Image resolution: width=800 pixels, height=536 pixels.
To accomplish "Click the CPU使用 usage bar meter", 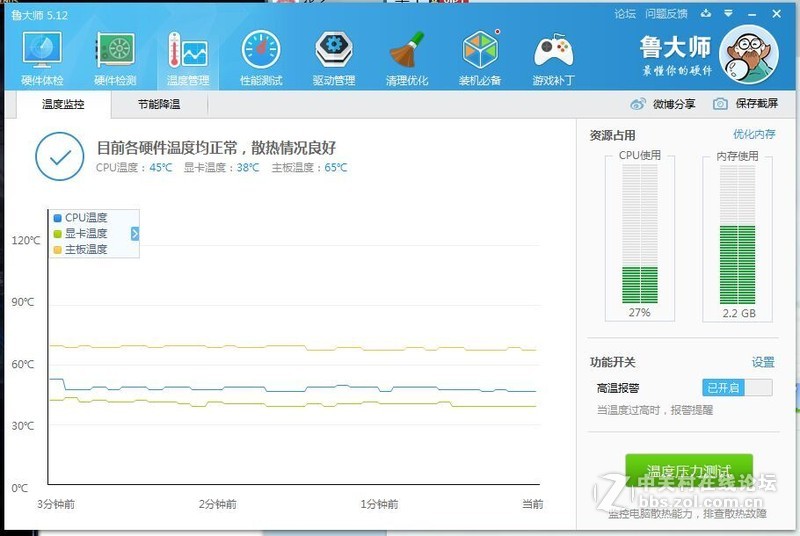I will pyautogui.click(x=640, y=234).
